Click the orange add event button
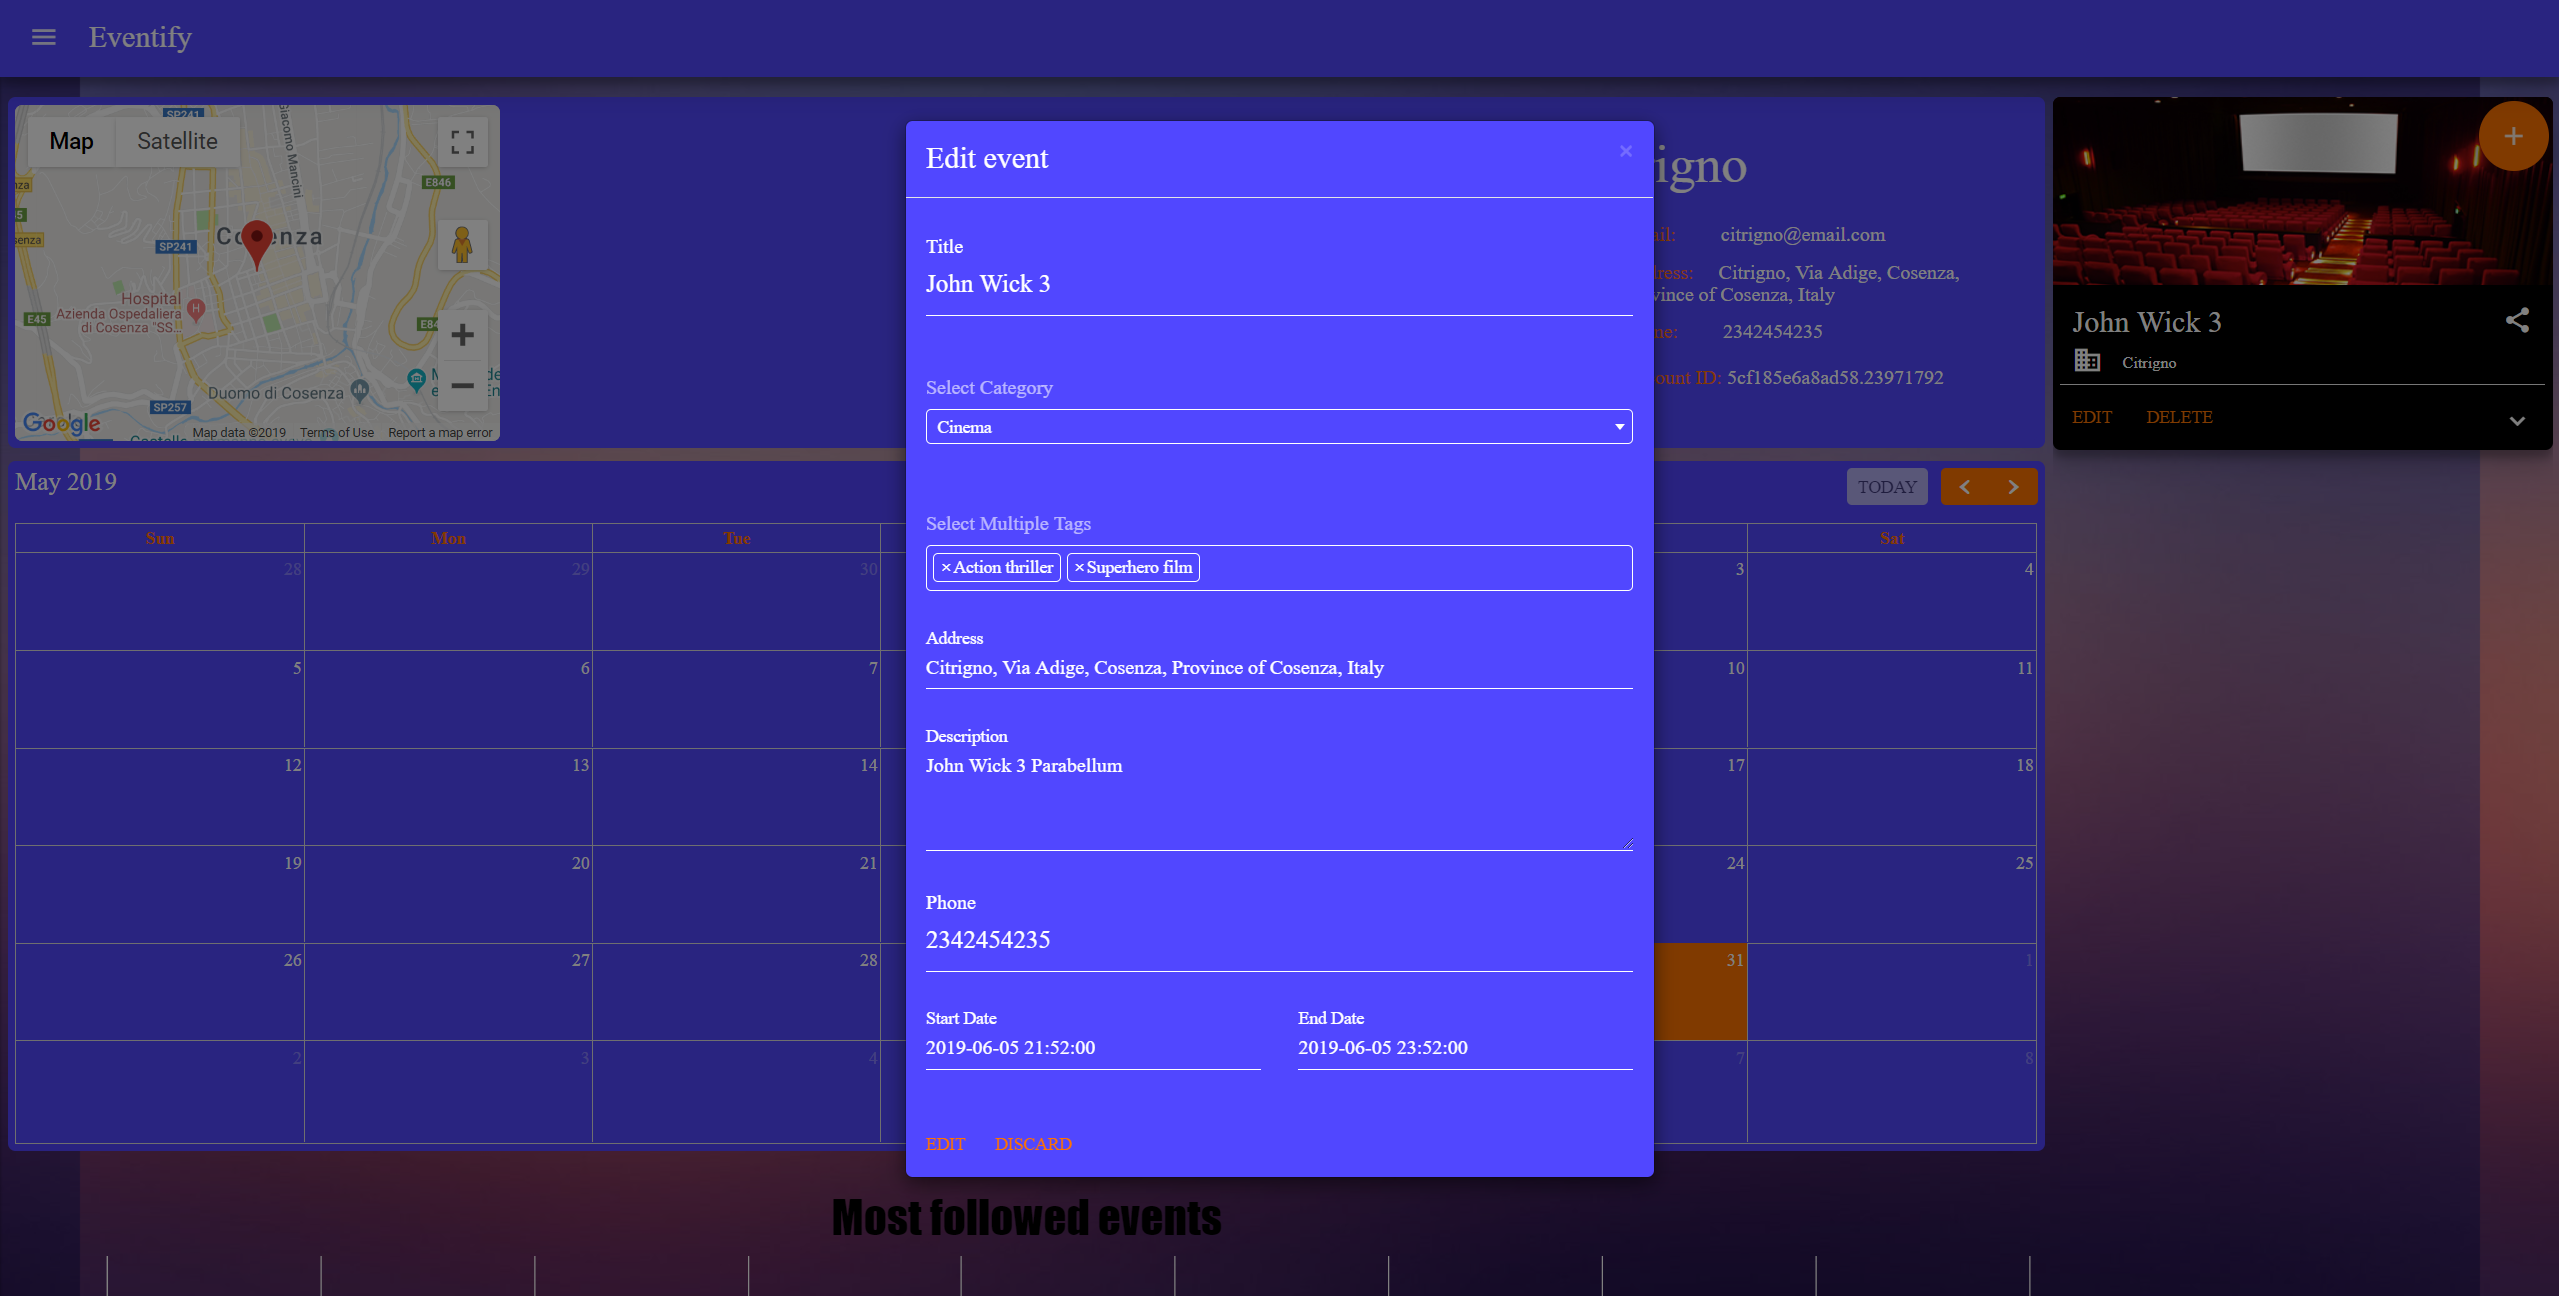2559x1296 pixels. (2512, 136)
